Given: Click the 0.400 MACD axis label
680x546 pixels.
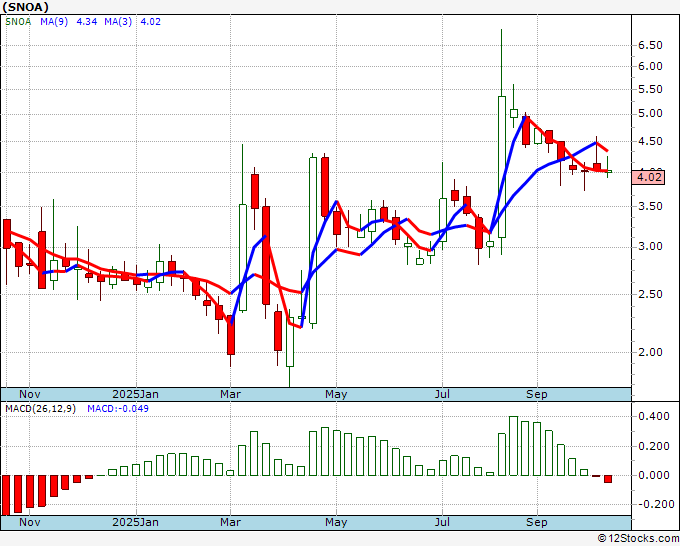Looking at the screenshot, I should (x=654, y=416).
